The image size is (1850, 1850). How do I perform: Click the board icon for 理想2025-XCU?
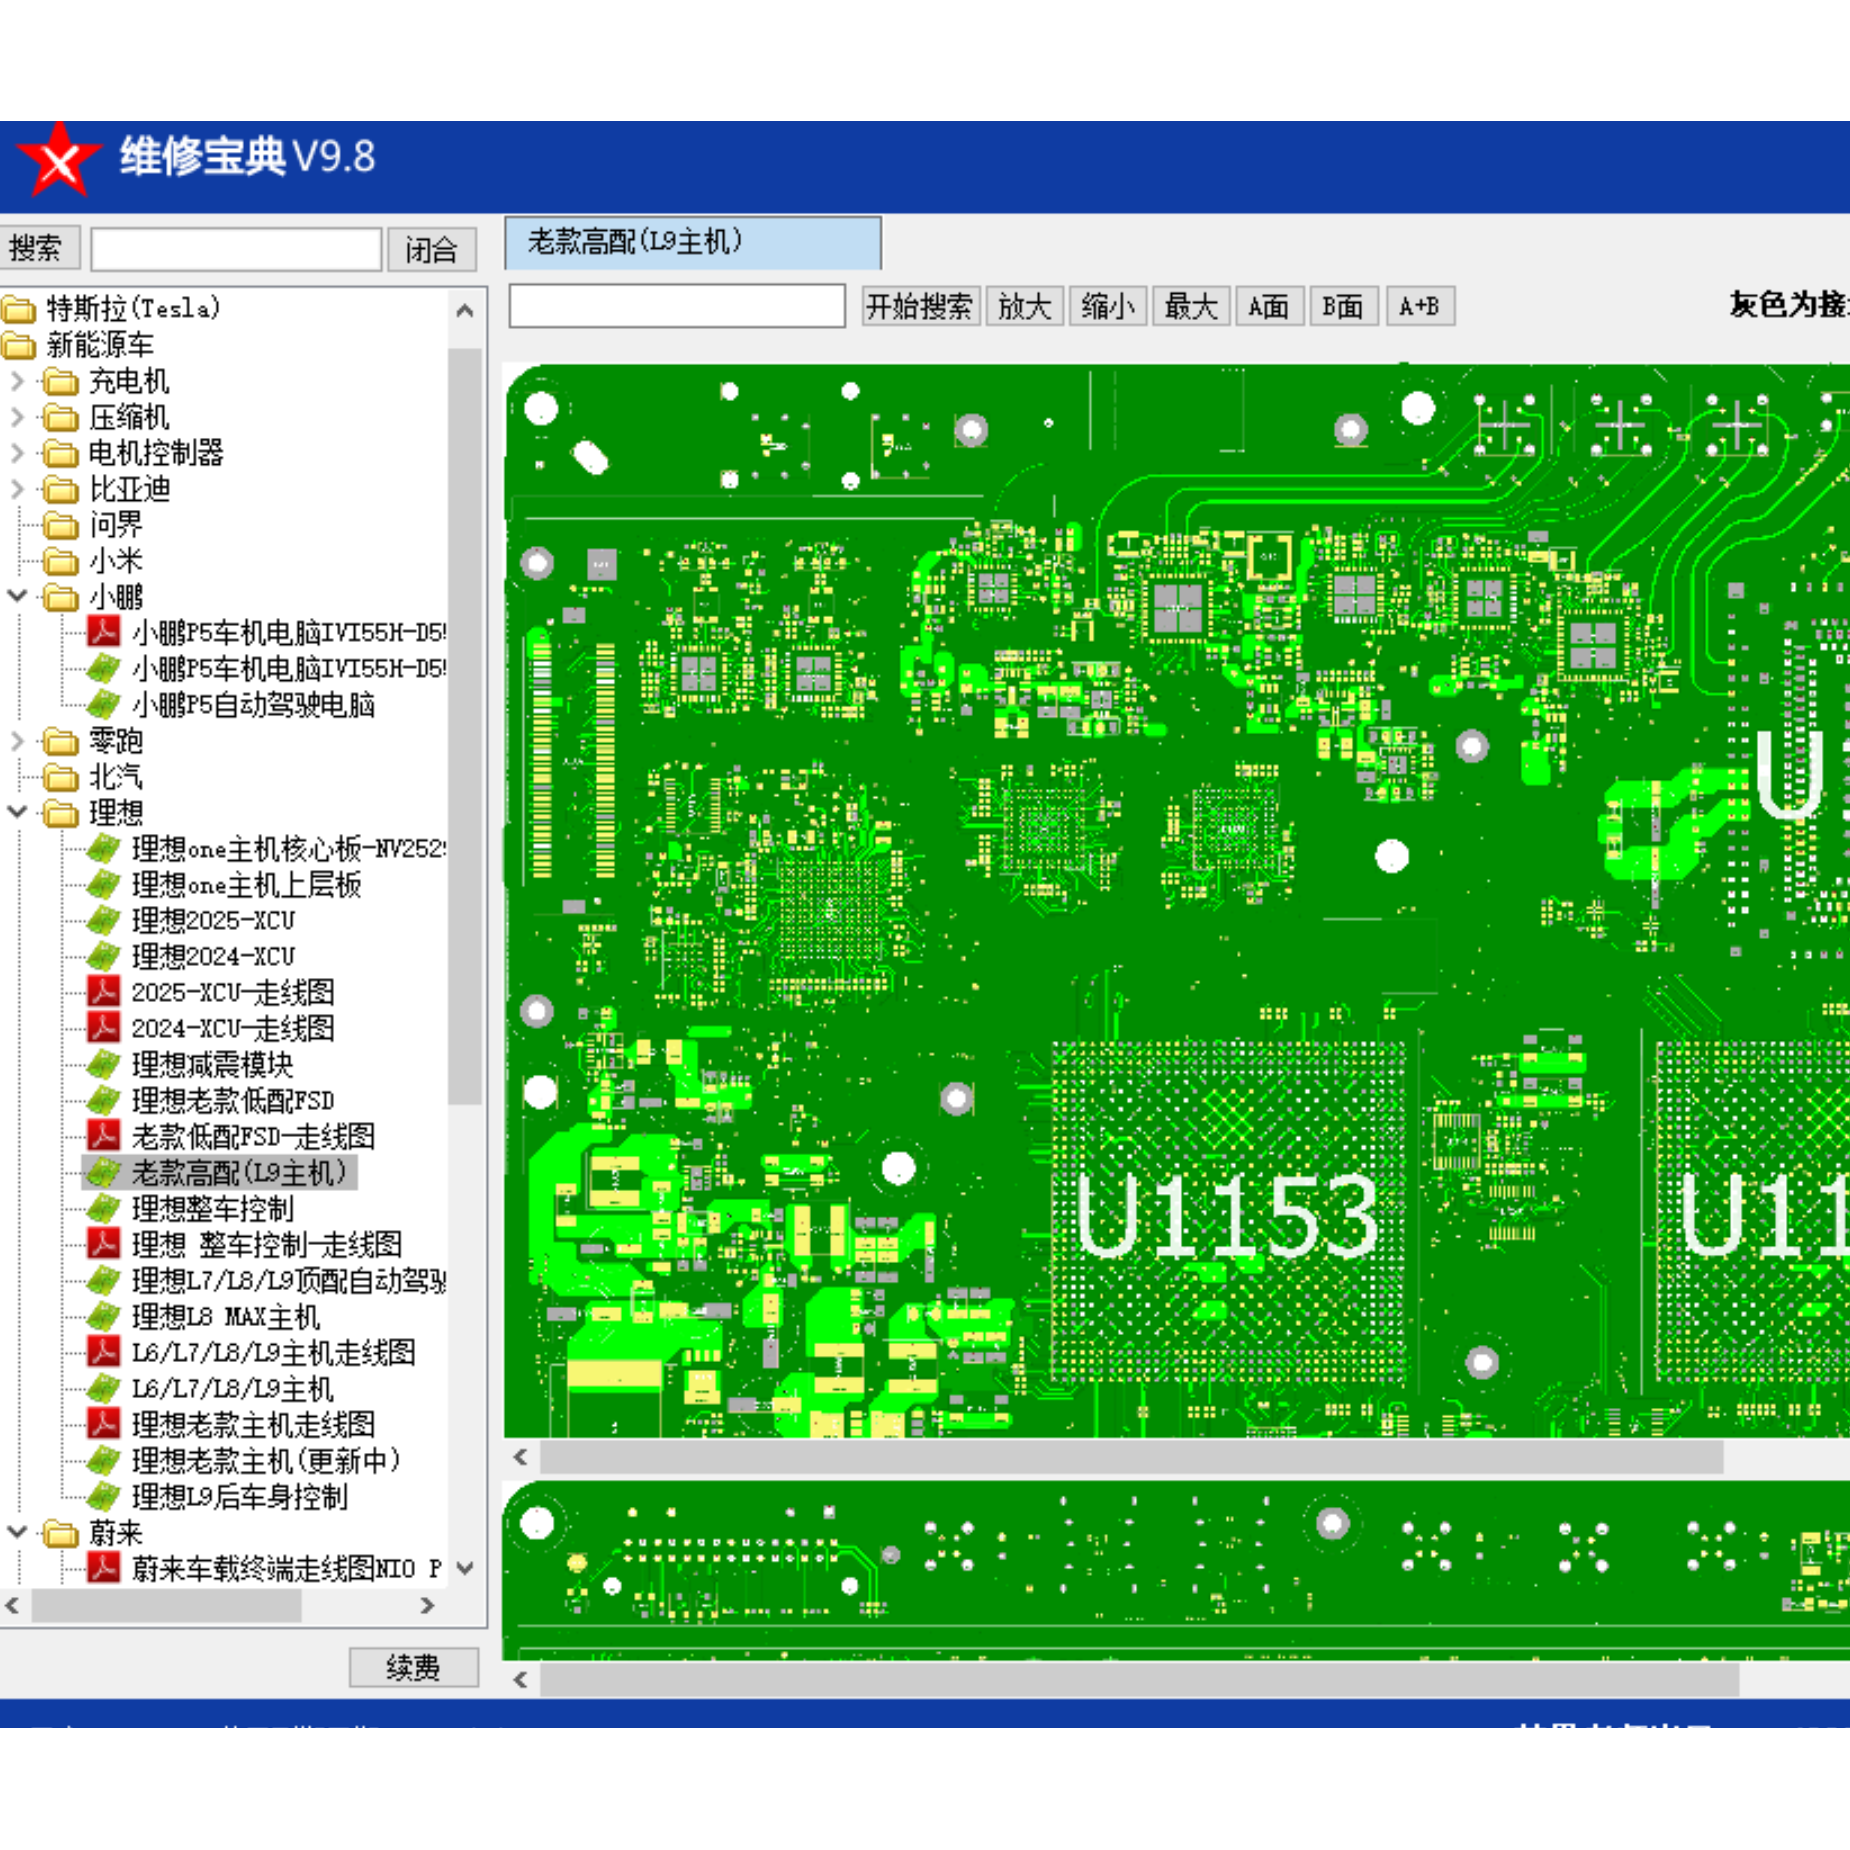[x=103, y=920]
